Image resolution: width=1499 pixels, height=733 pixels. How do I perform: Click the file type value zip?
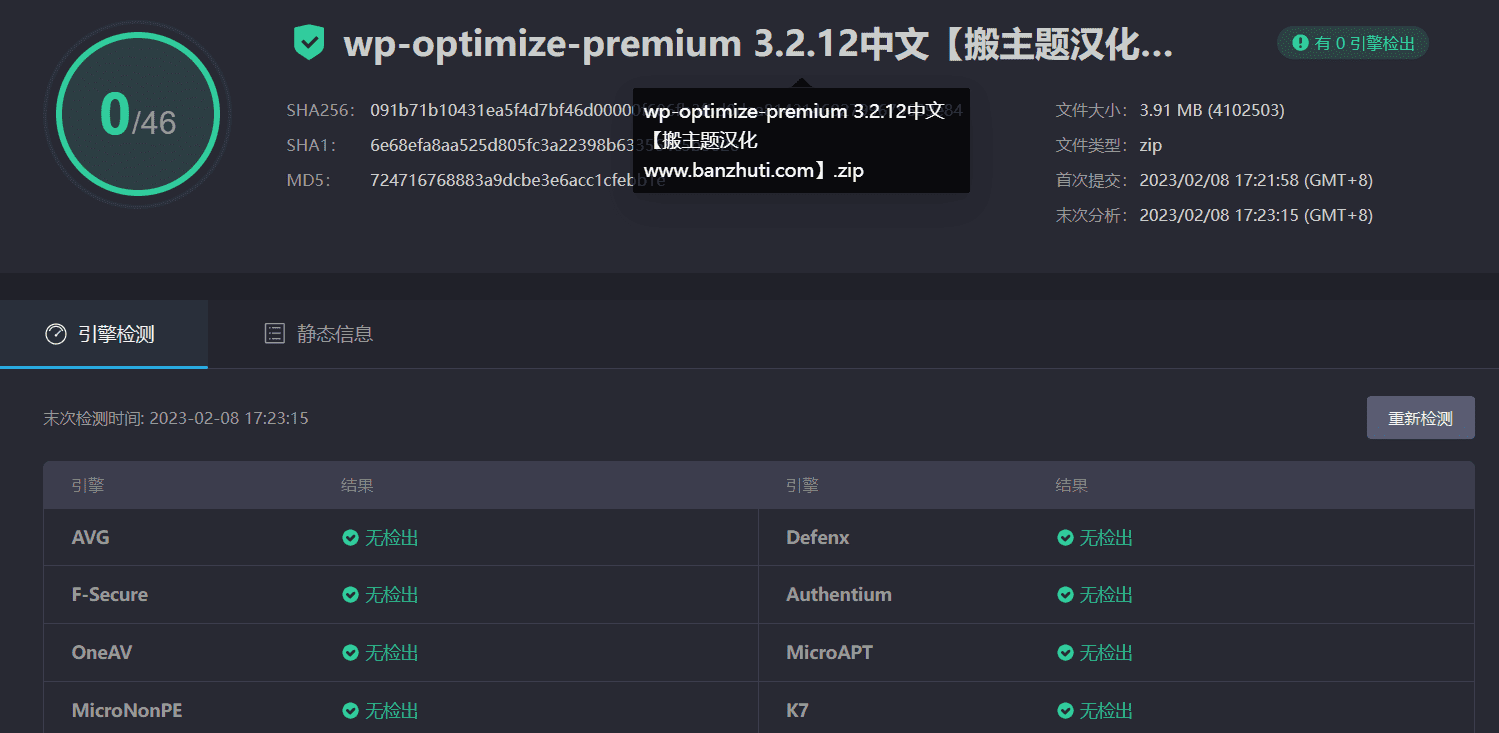(x=1150, y=145)
